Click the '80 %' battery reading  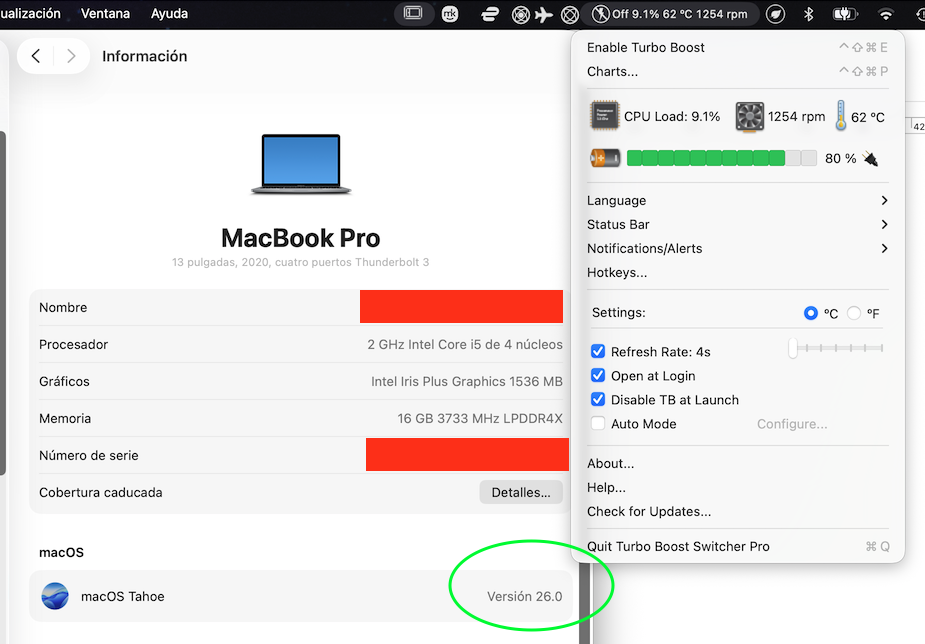pyautogui.click(x=841, y=159)
